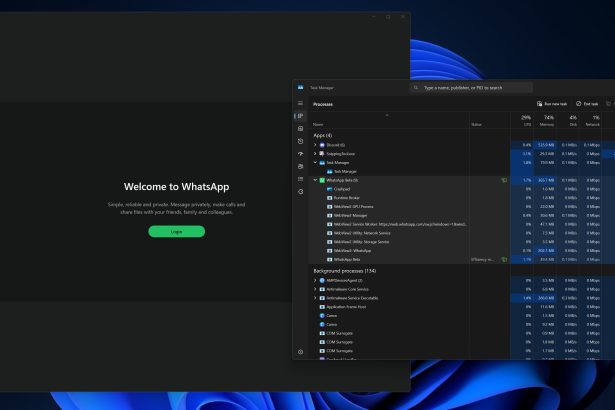This screenshot has width=615, height=410.
Task: Expand Antimalware Core Service group
Action: 315,289
